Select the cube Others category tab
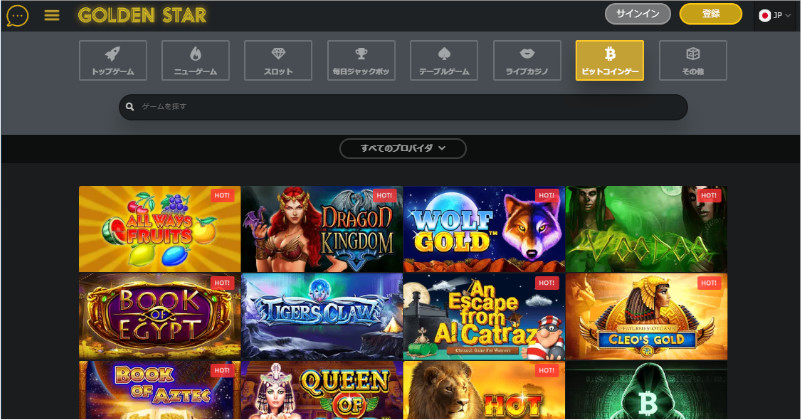This screenshot has width=801, height=420. coord(693,60)
